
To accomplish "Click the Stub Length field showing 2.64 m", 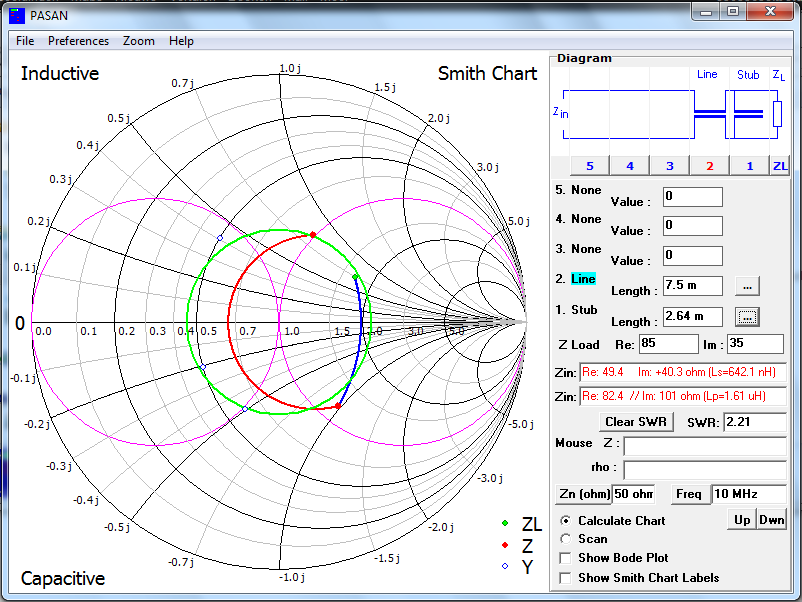I will click(693, 317).
